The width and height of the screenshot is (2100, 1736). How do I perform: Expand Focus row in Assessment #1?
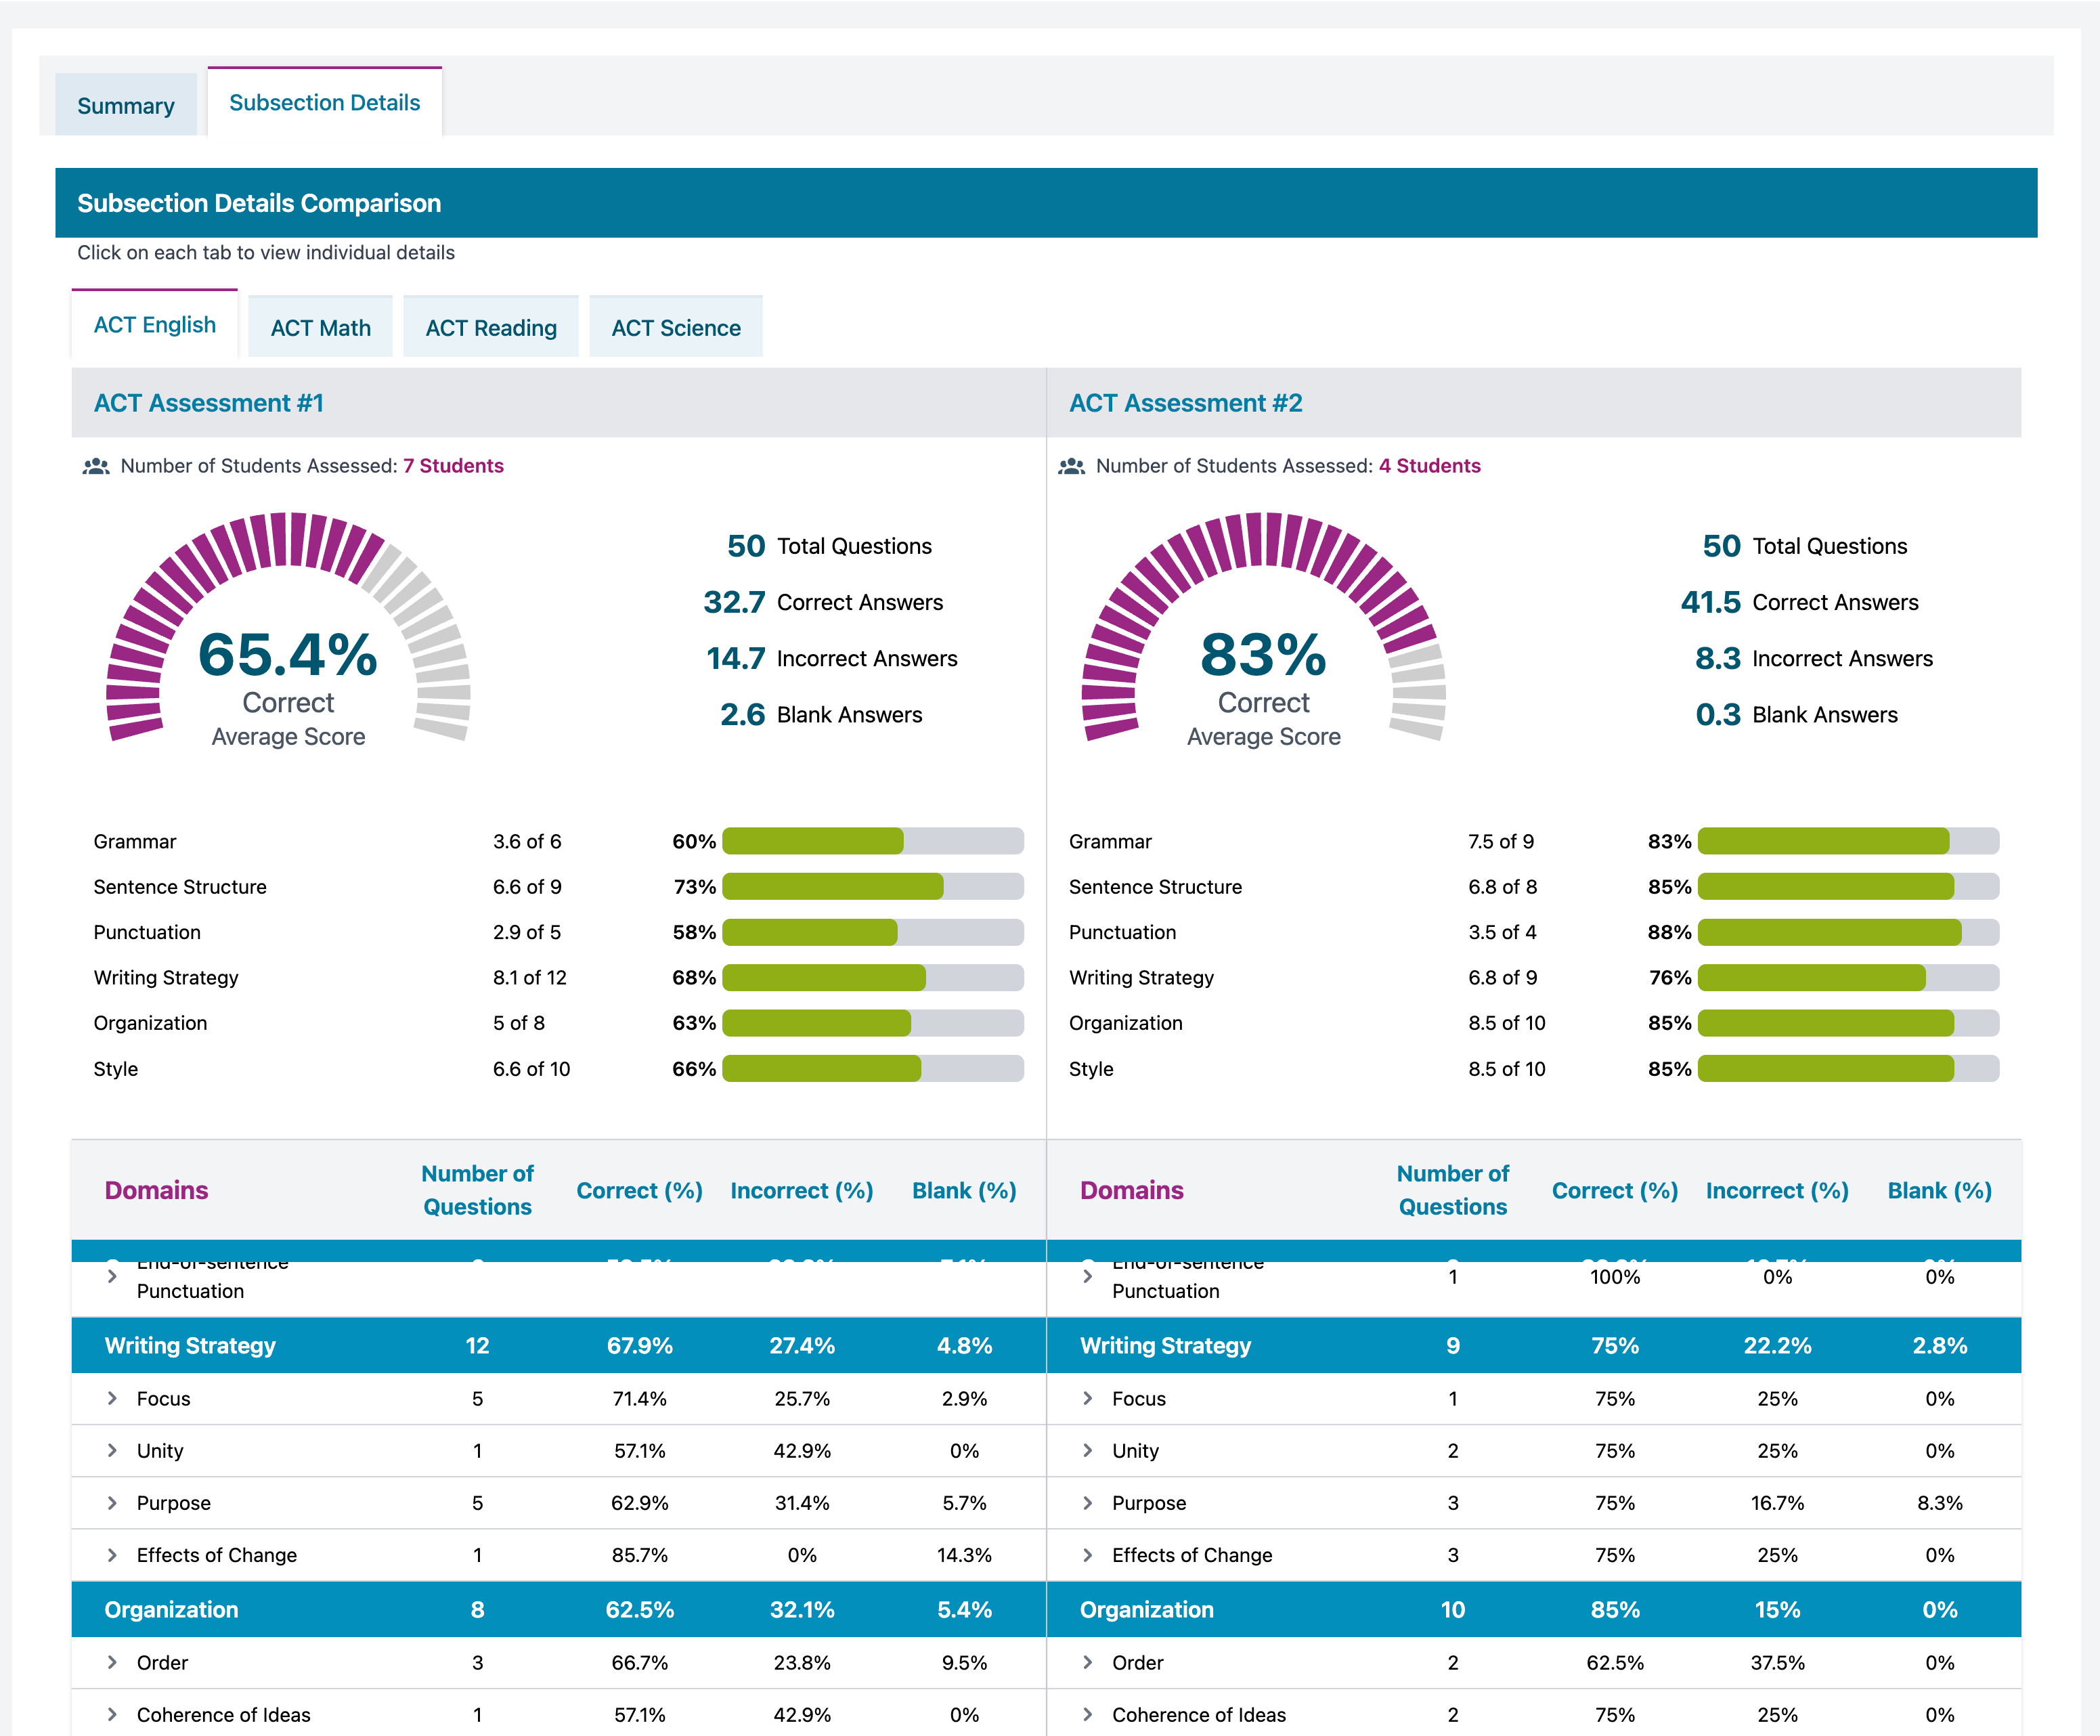[112, 1398]
